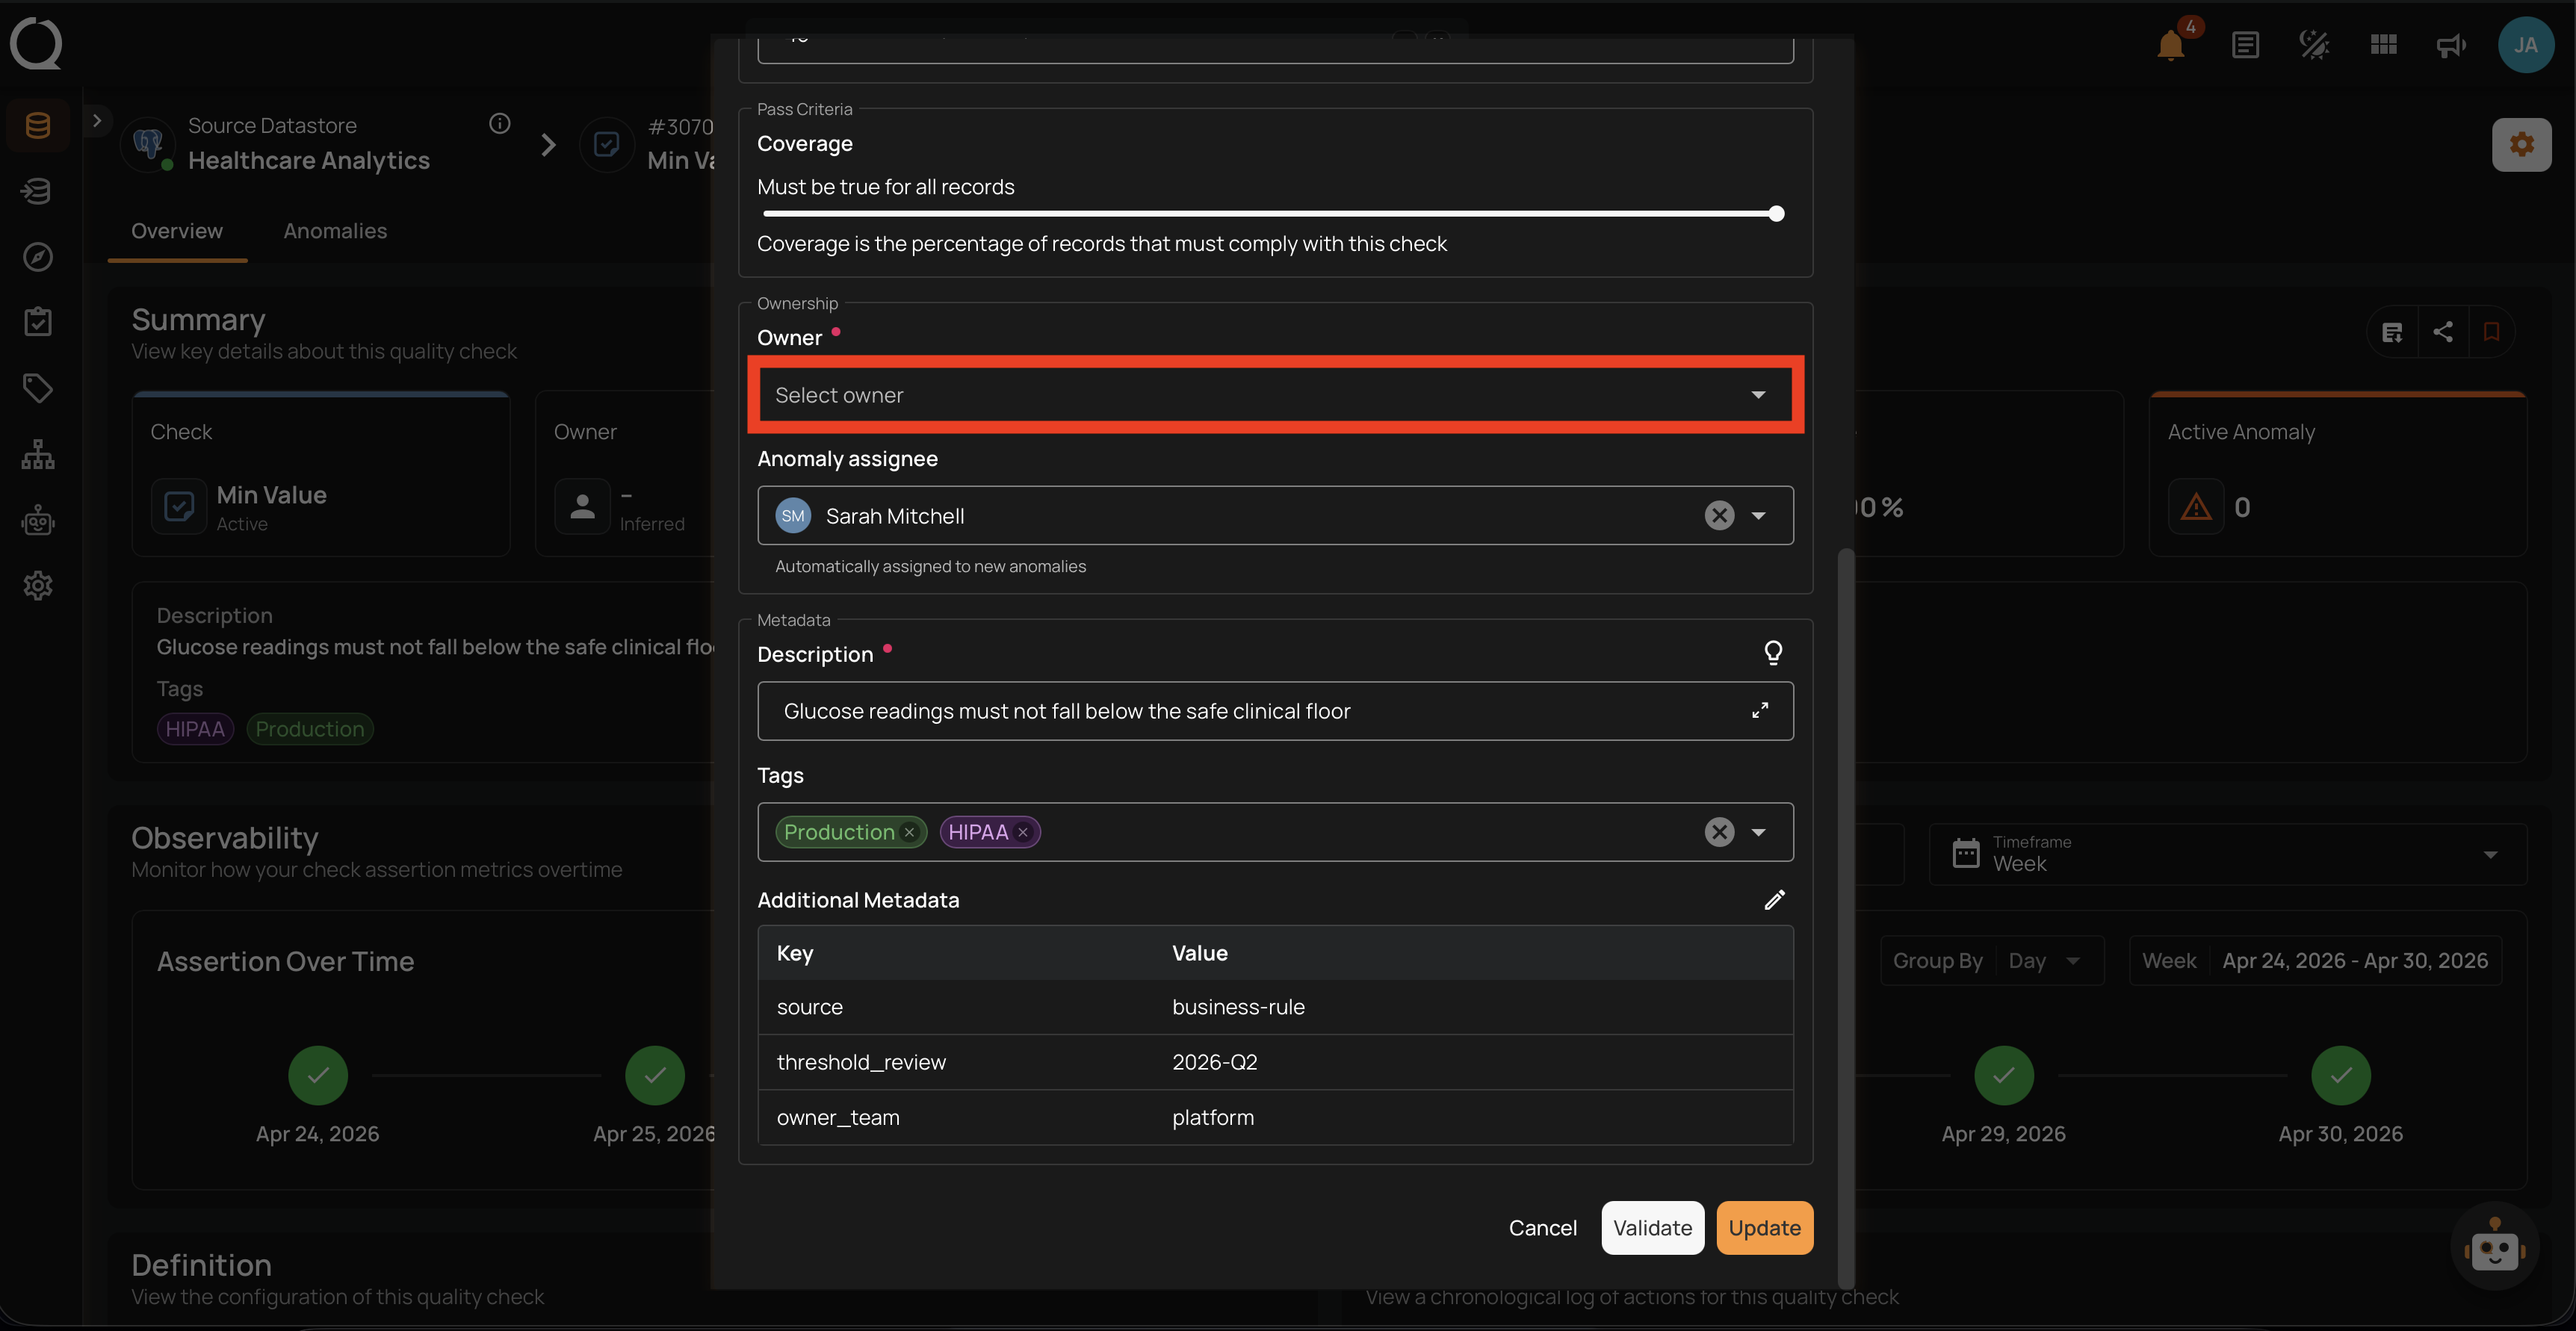Remove the HIPAA tag chip
Viewport: 2576px width, 1331px height.
tap(1023, 832)
